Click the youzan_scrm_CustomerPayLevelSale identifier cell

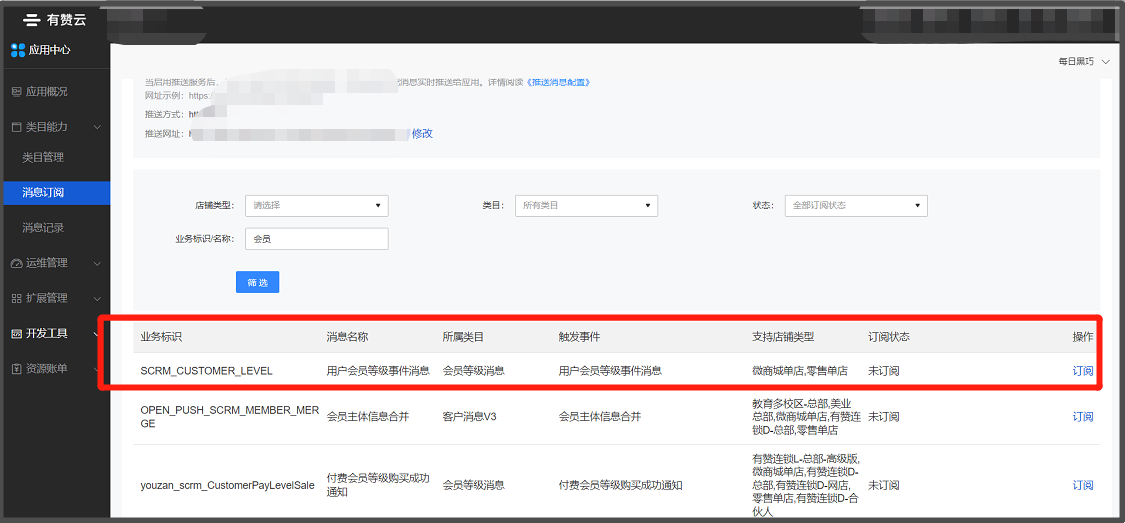(227, 486)
